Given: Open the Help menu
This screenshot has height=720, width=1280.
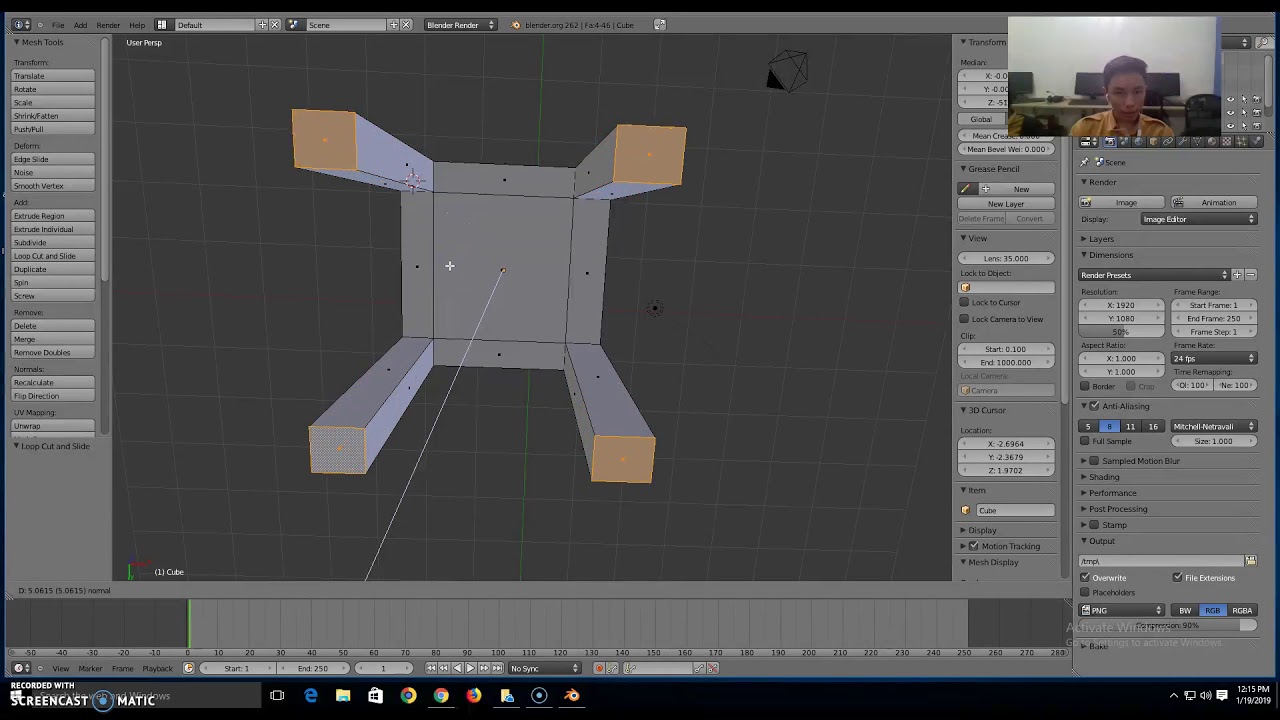Looking at the screenshot, I should 137,25.
